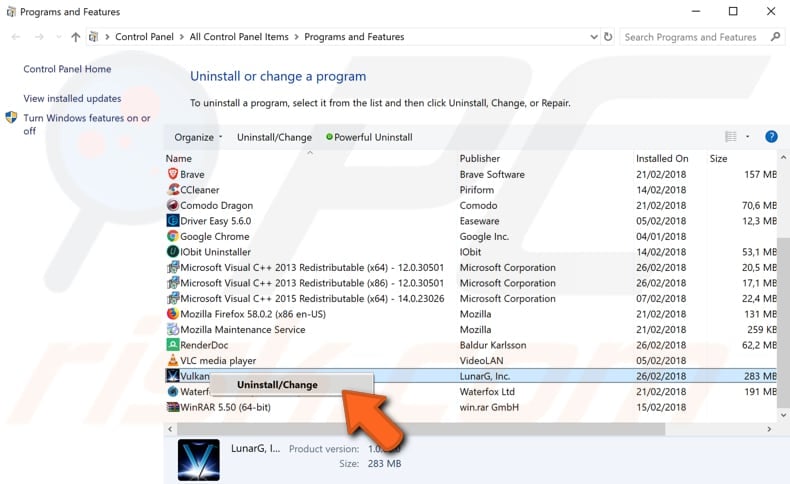Open help with the blue question mark icon

tap(771, 136)
